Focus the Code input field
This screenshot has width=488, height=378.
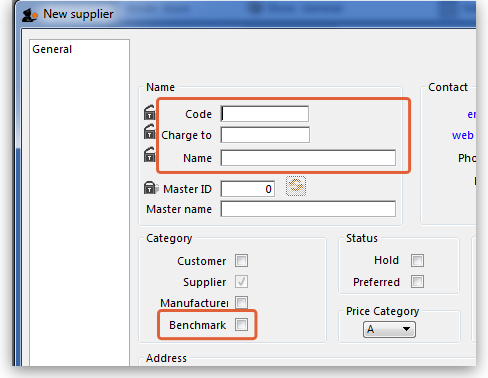(265, 114)
